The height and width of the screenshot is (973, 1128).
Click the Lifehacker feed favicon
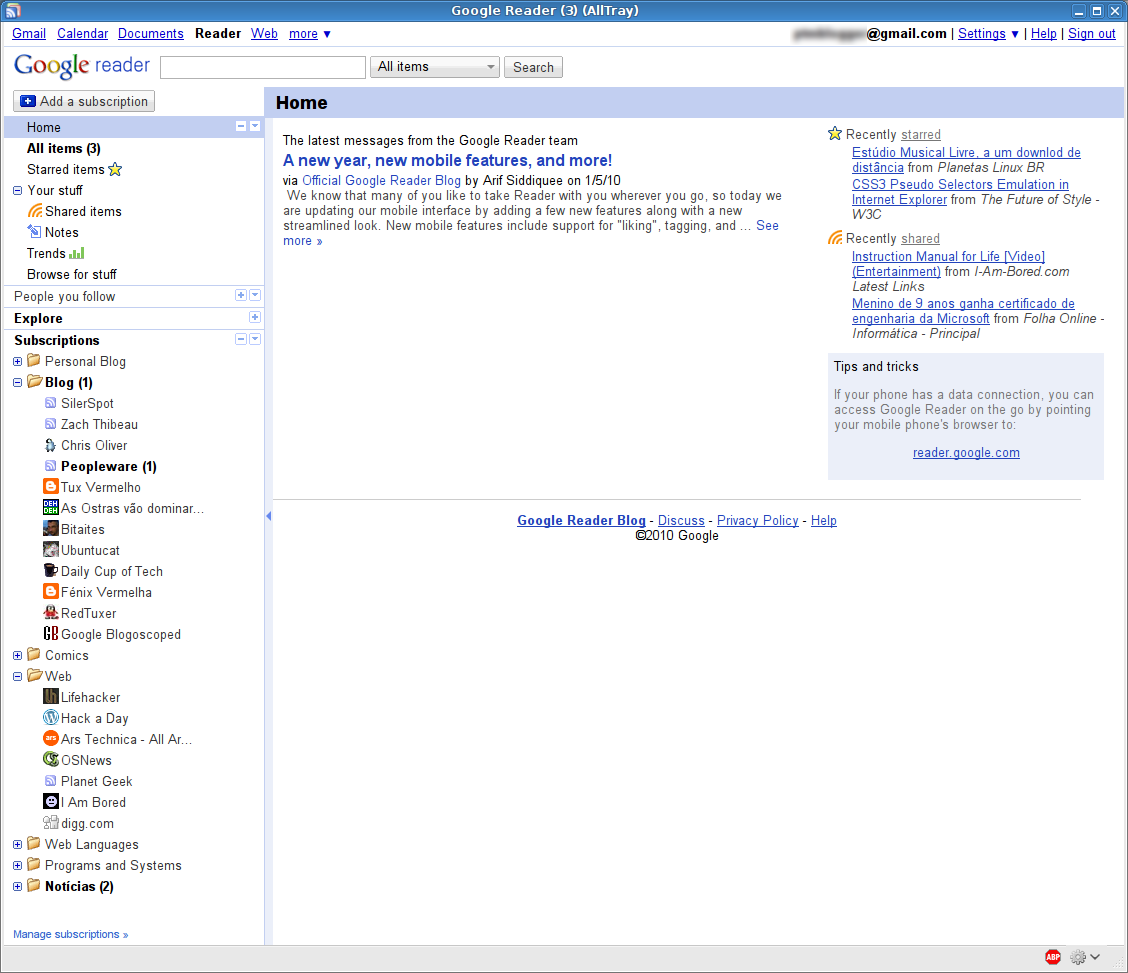[x=50, y=697]
